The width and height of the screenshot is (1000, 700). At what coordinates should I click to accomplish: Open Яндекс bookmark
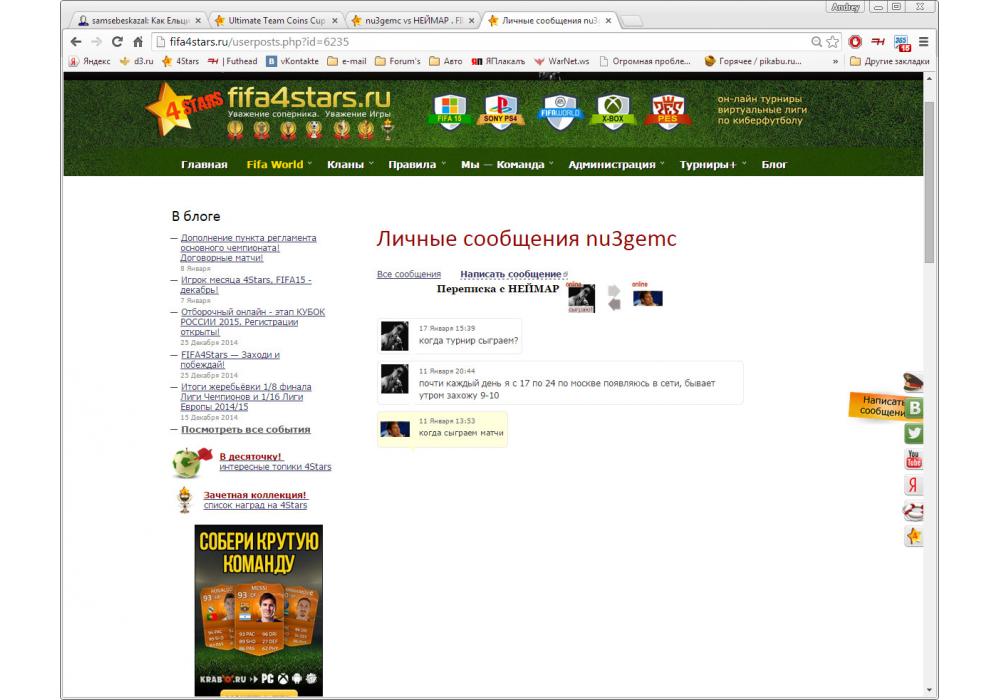(90, 61)
